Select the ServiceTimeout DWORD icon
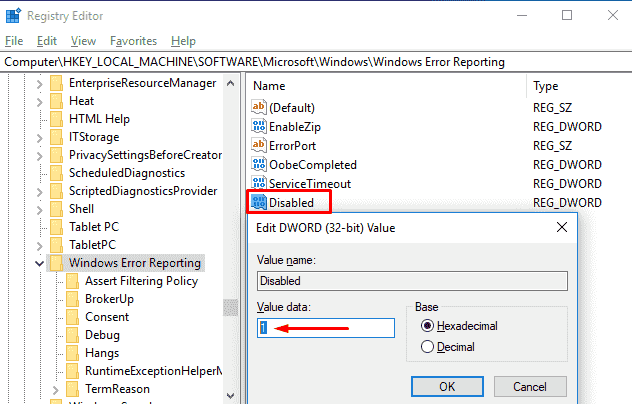Image resolution: width=632 pixels, height=404 pixels. pyautogui.click(x=259, y=183)
